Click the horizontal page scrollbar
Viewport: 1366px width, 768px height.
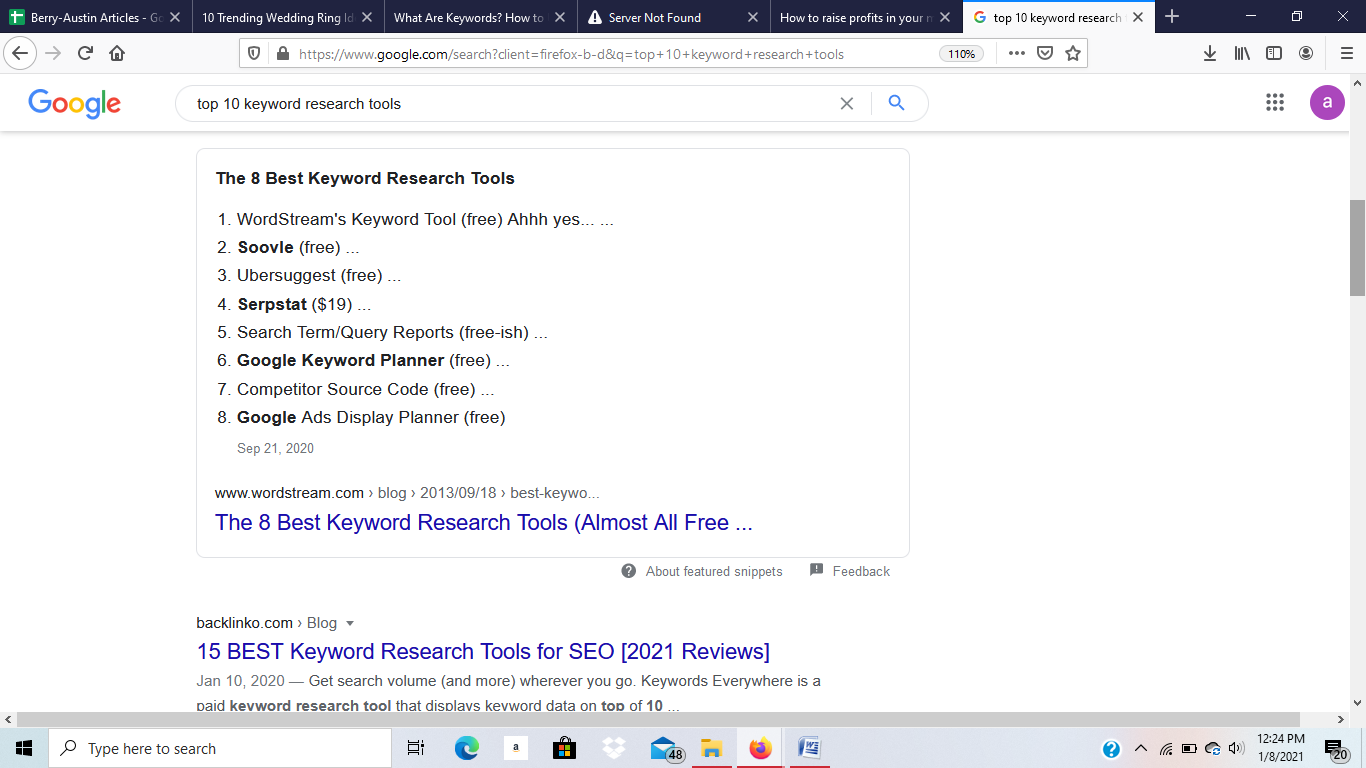(x=657, y=719)
